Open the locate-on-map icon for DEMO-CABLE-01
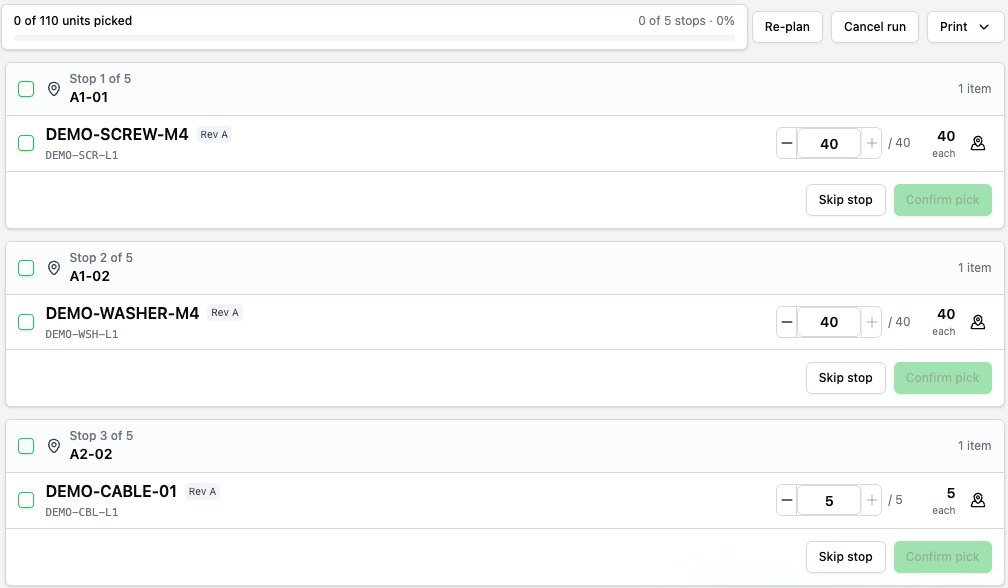 978,500
